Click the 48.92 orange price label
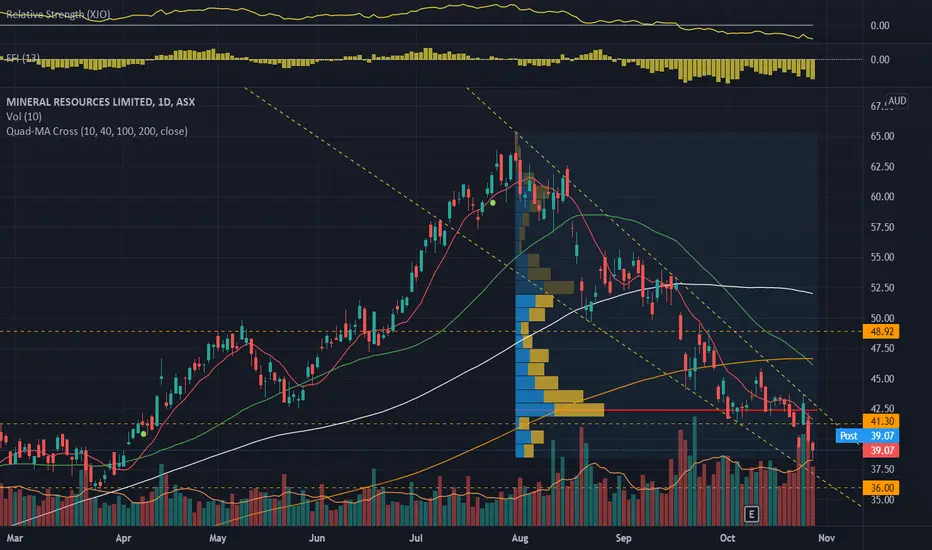Screen dimensions: 932x550 [x=881, y=331]
